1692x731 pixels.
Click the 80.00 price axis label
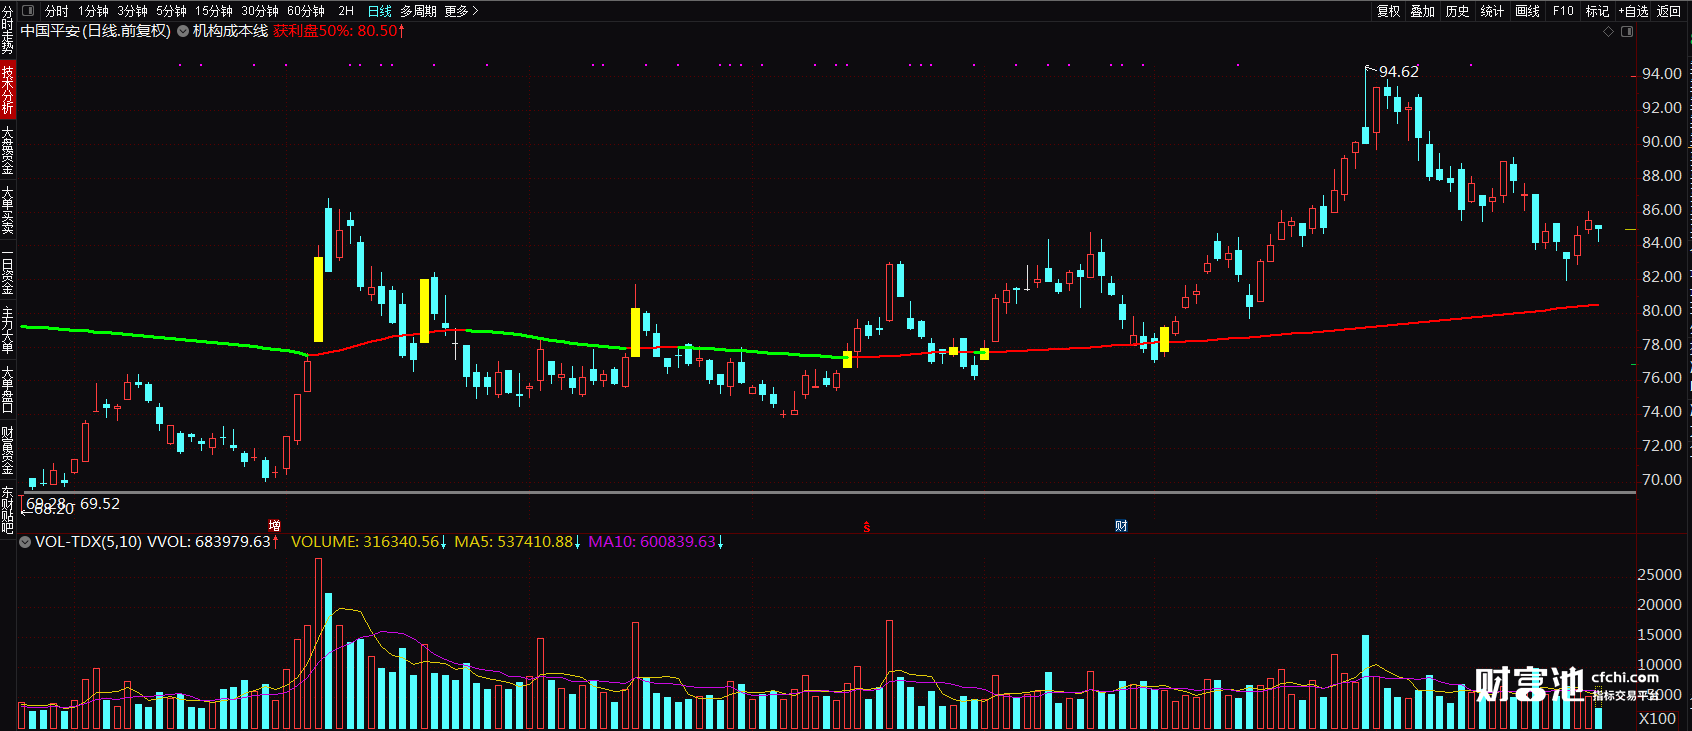point(1661,311)
